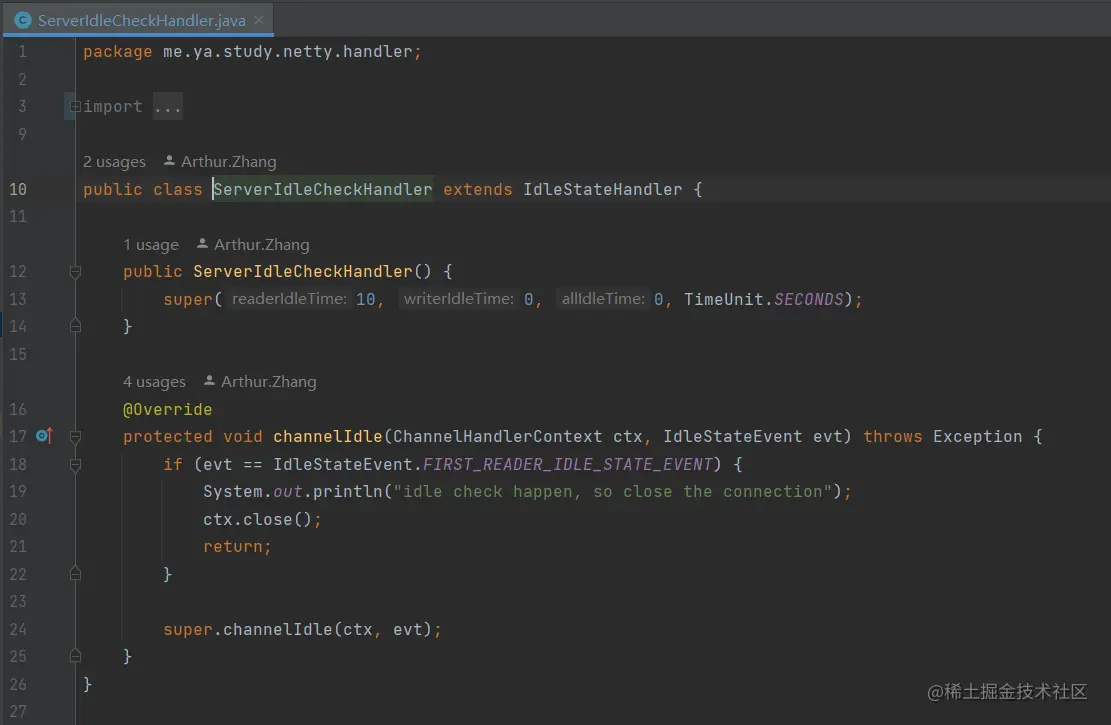Click the 'writerIdleTime:' parameter hint
Screen dimensions: 1111x725
point(458,299)
